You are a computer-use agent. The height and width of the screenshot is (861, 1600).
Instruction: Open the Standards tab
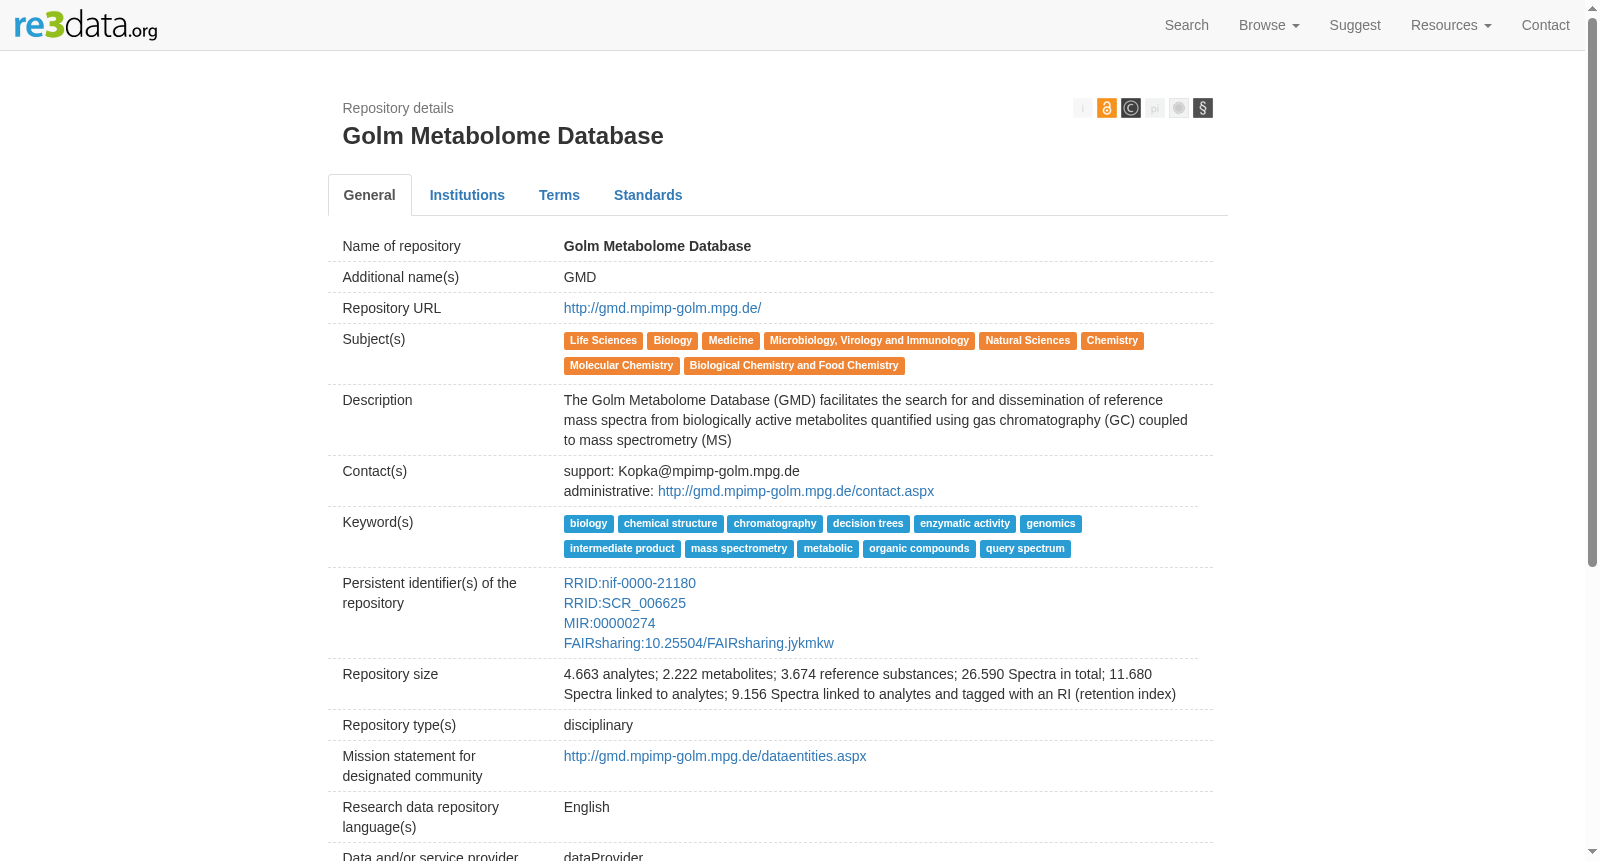tap(648, 195)
